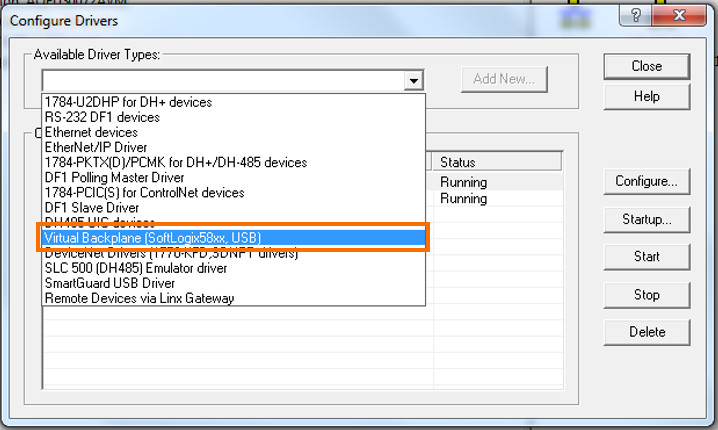This screenshot has width=718, height=430.
Task: Click the question mark help icon in title bar
Action: (x=636, y=16)
